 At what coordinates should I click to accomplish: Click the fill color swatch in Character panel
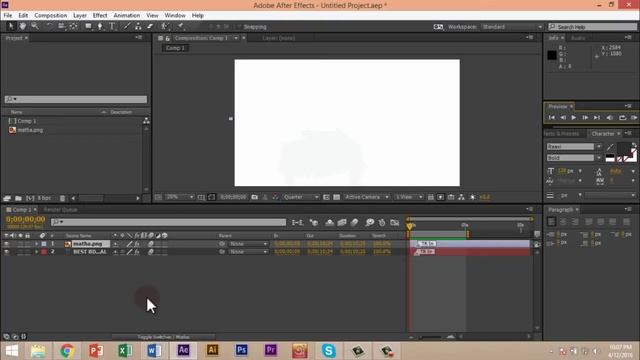[624, 148]
